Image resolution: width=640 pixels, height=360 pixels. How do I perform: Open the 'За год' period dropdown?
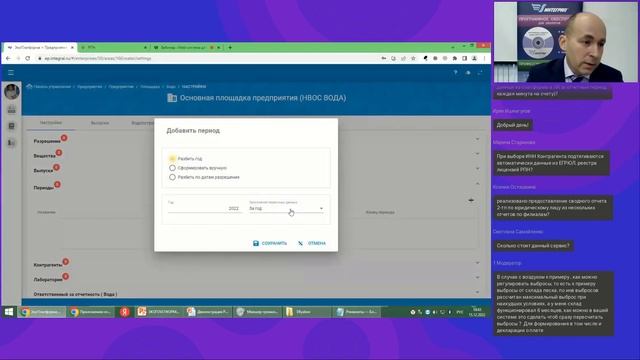pos(286,208)
